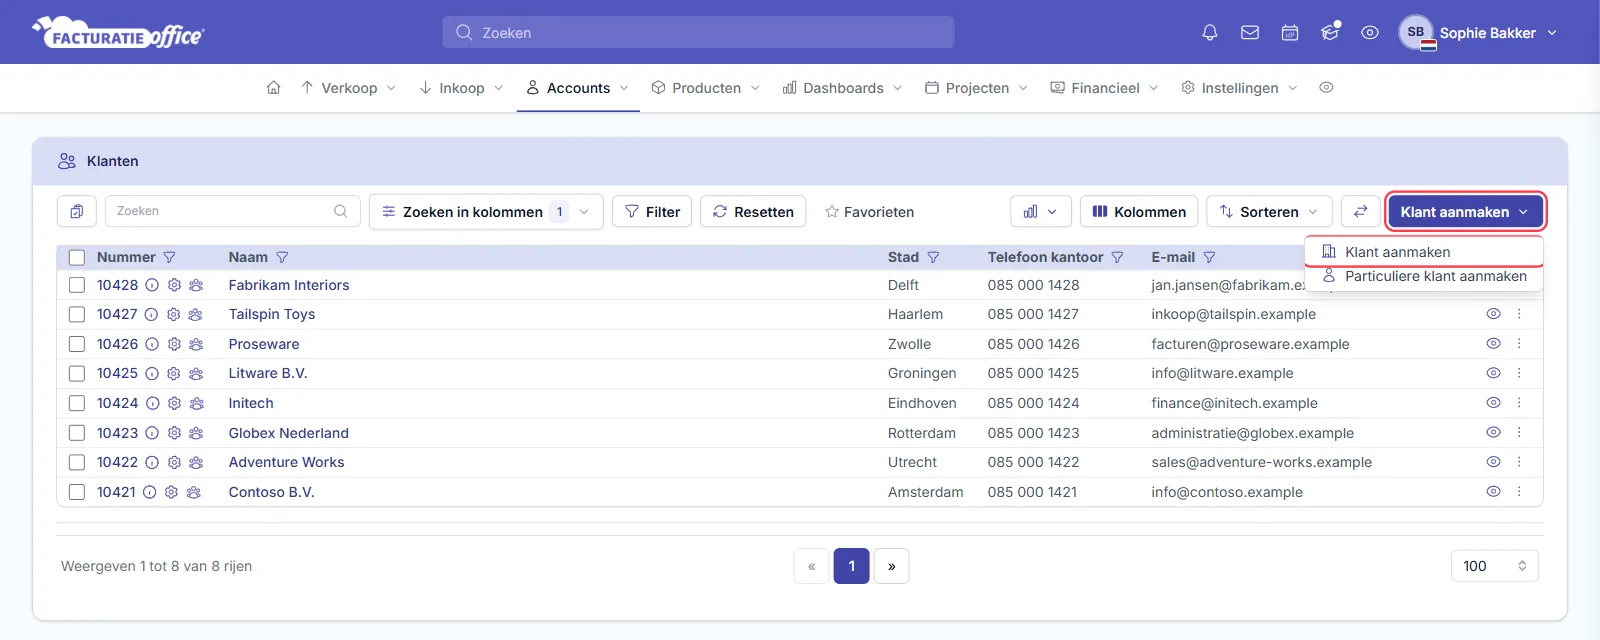Select checkbox for Proseware row
This screenshot has width=1600, height=640.
[77, 344]
